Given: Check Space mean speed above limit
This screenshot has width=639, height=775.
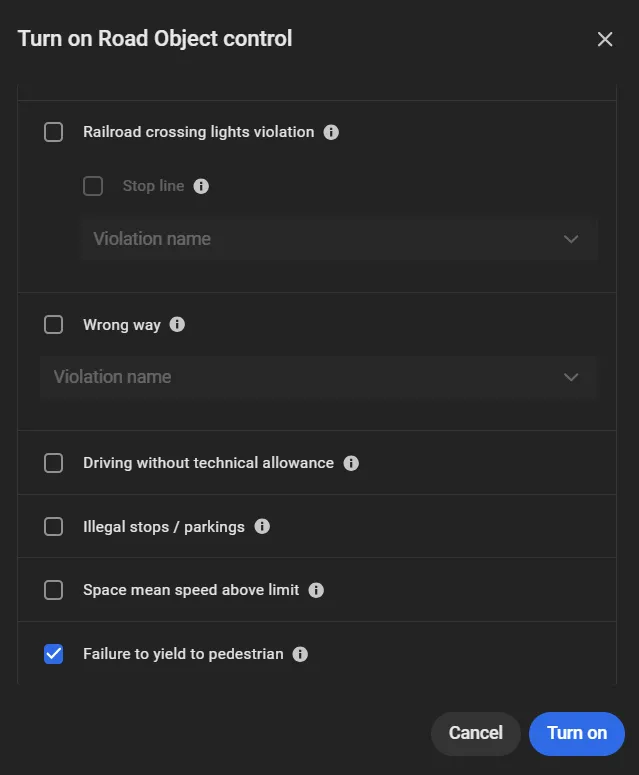Looking at the screenshot, I should [x=53, y=590].
